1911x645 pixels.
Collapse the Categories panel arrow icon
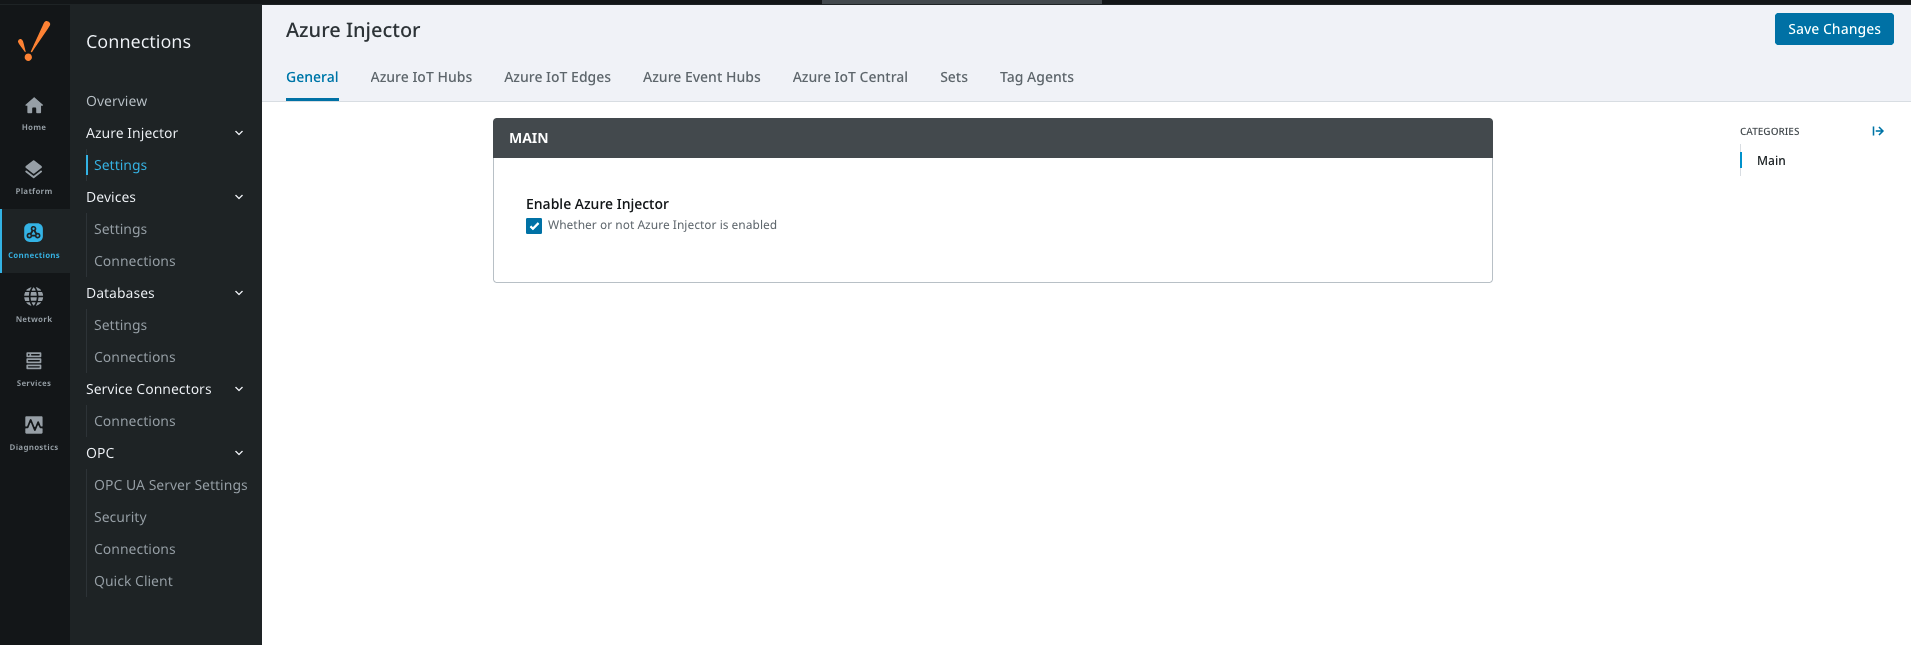tap(1877, 131)
